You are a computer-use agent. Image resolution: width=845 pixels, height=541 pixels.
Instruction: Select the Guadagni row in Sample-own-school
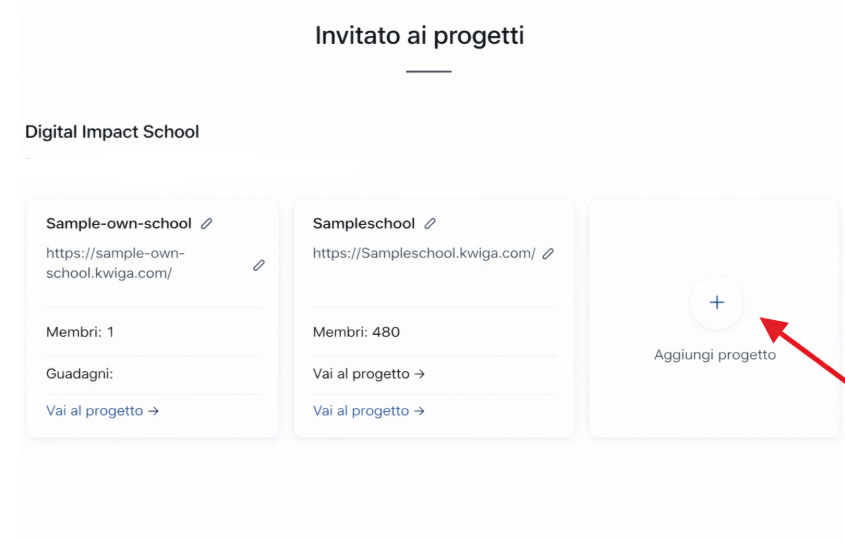(x=80, y=374)
